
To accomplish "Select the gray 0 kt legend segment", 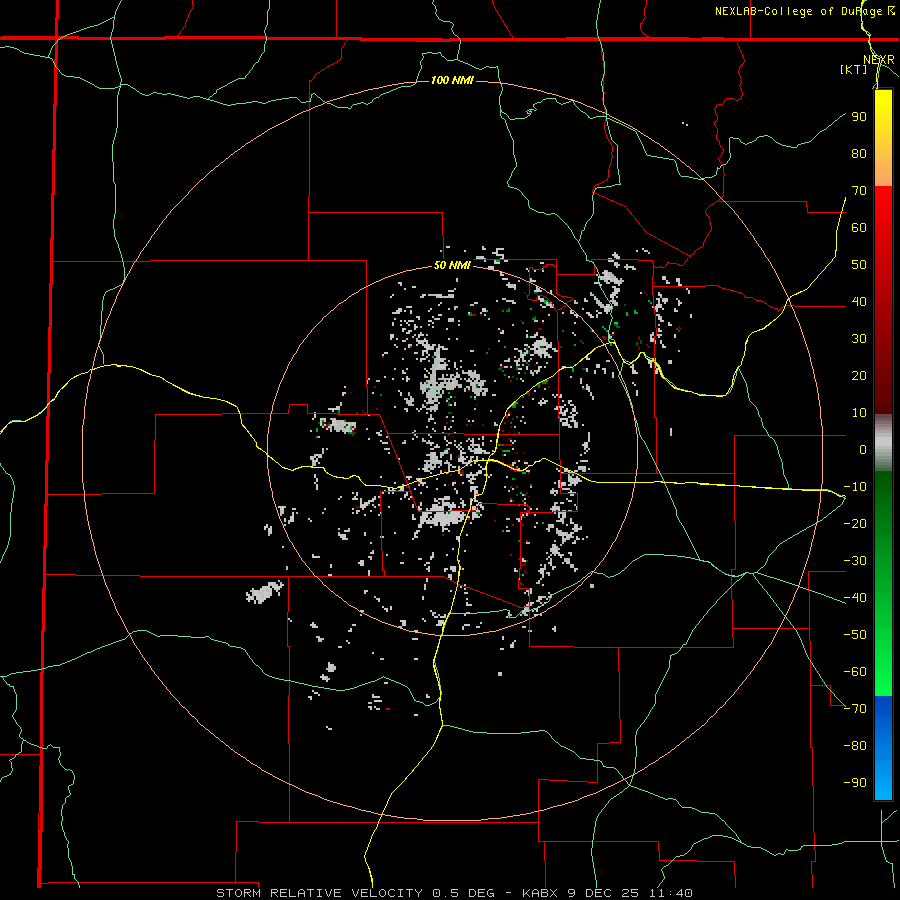I will 883,443.
